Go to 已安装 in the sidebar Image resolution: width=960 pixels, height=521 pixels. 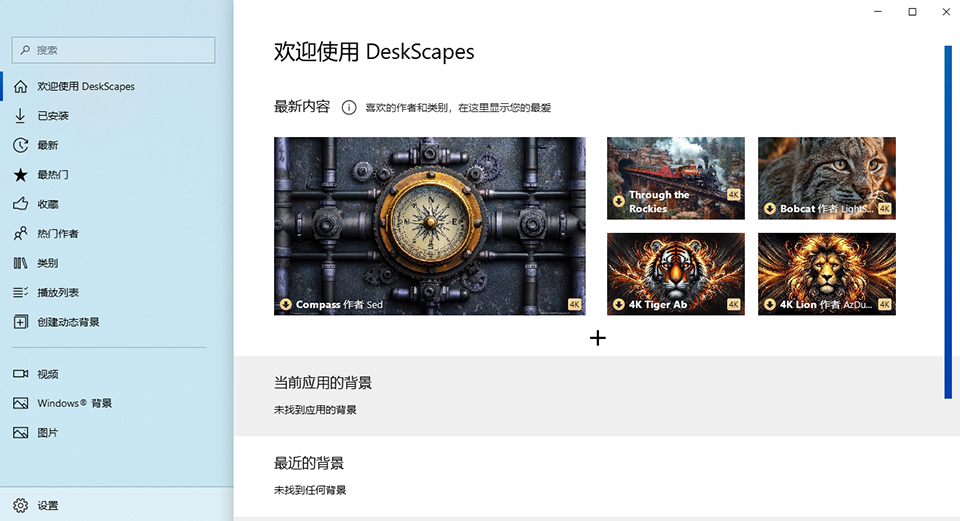click(116, 116)
